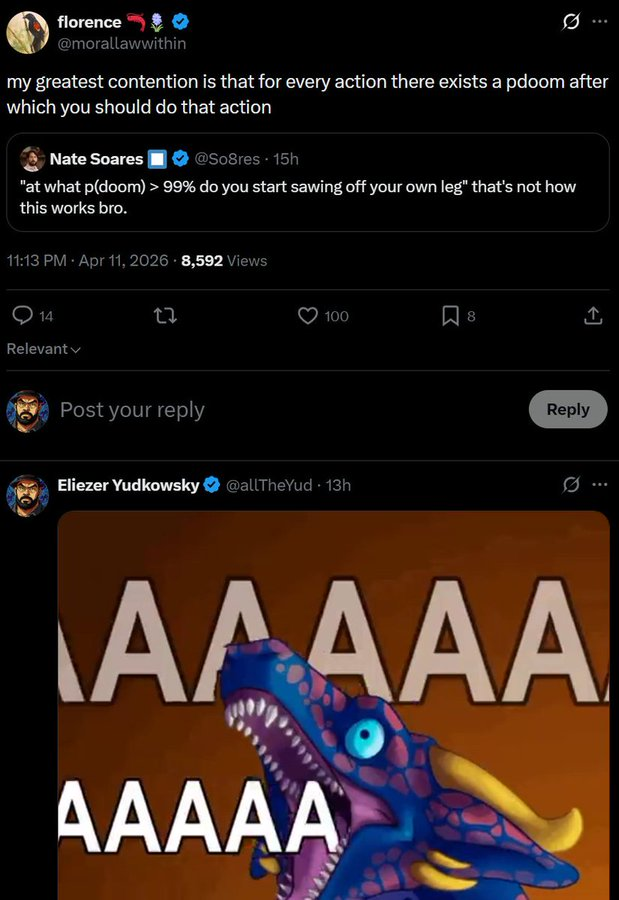Click Nate Soares' verified checkmark
Image resolution: width=619 pixels, height=900 pixels.
point(179,158)
